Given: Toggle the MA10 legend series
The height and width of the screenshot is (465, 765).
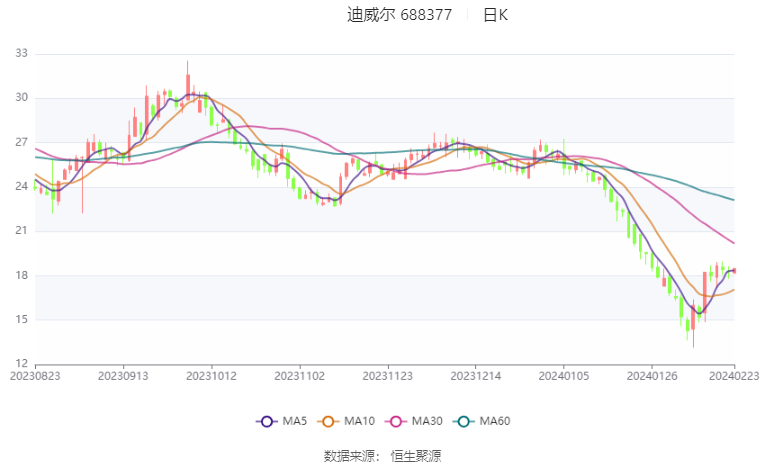Looking at the screenshot, I should 346,421.
